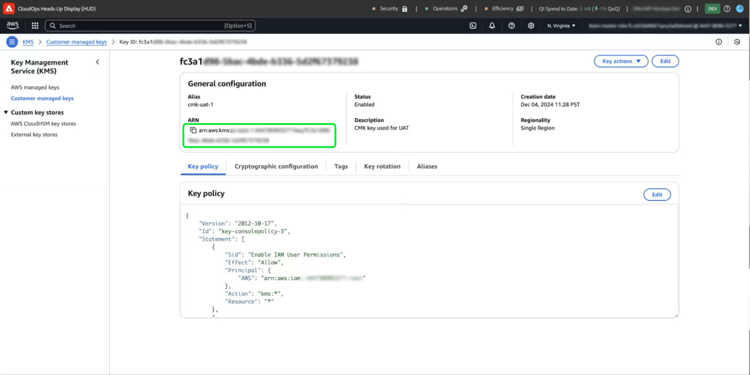Switch to the Tags tab
This screenshot has width=750, height=375.
[x=341, y=166]
